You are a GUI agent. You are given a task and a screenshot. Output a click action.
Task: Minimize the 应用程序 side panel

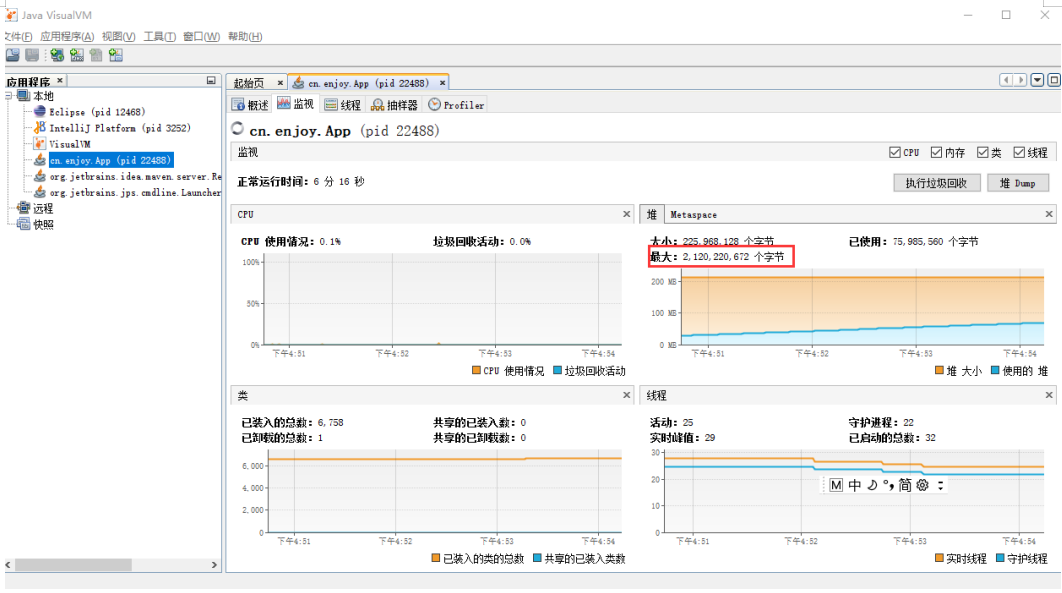tap(211, 81)
